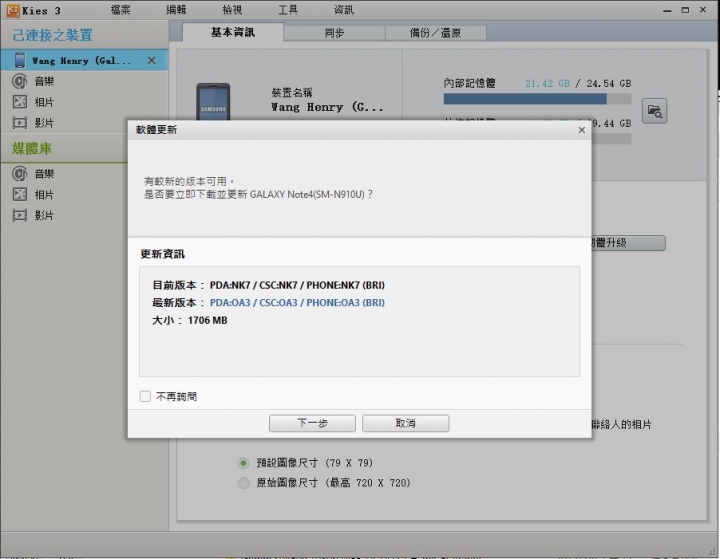This screenshot has height=559, width=720.
Task: Open the 檔案 menu
Action: coord(120,10)
